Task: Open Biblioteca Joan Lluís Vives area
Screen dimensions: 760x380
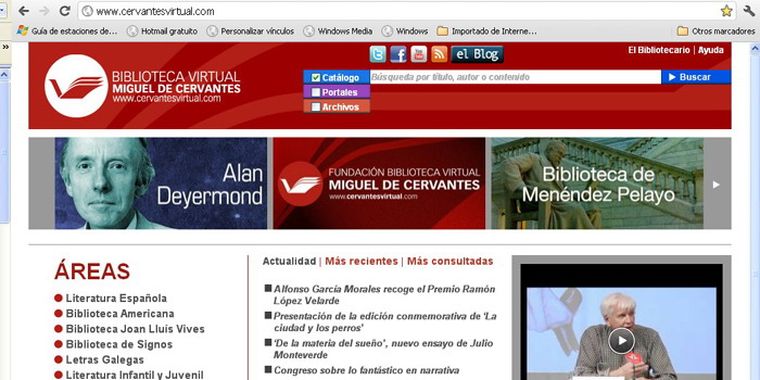Action: [x=135, y=329]
